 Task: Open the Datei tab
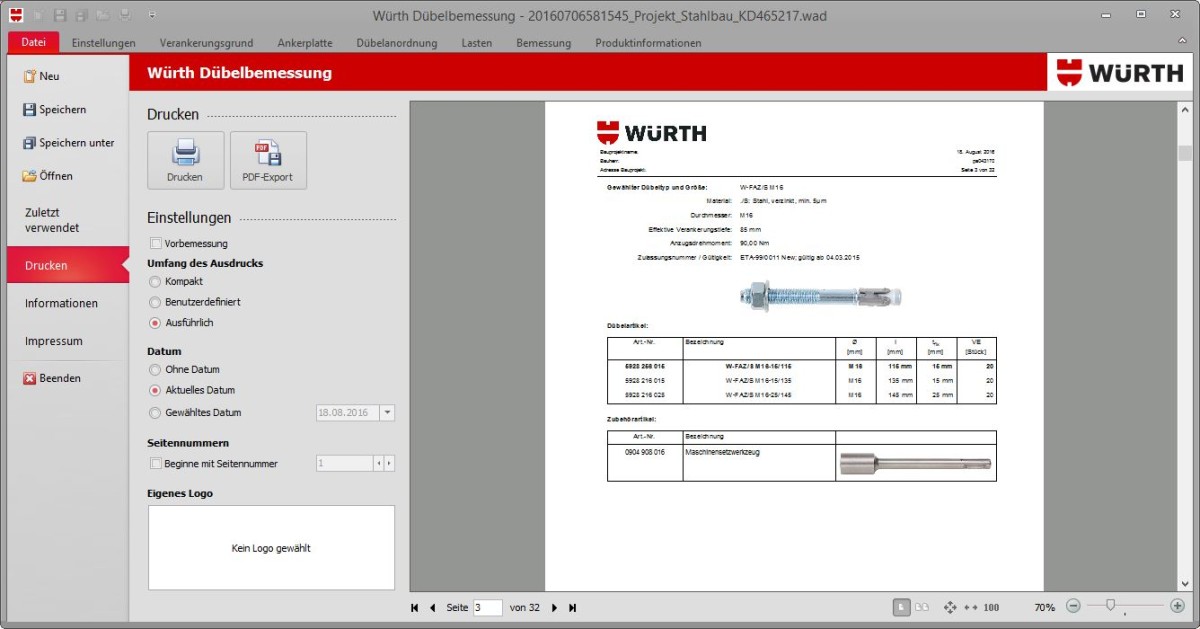[x=33, y=42]
